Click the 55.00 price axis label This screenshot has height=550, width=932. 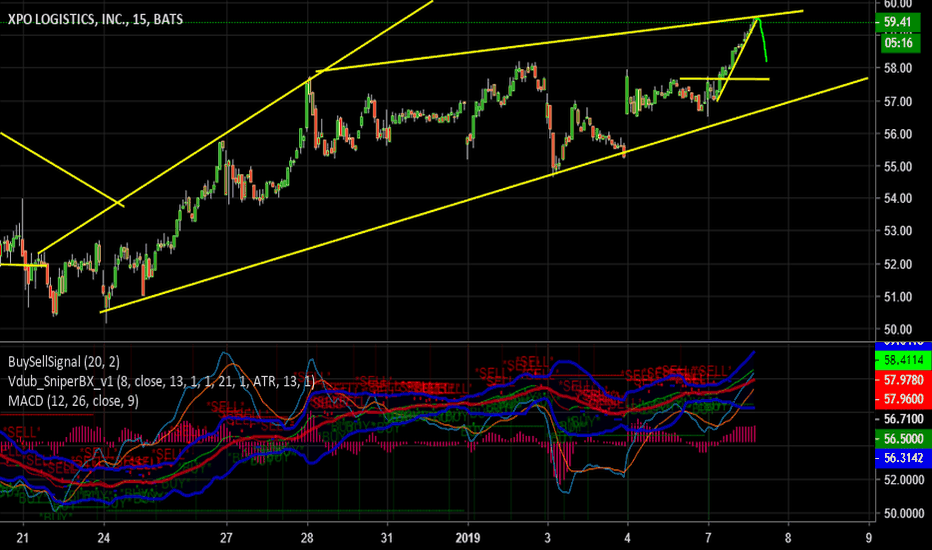898,166
